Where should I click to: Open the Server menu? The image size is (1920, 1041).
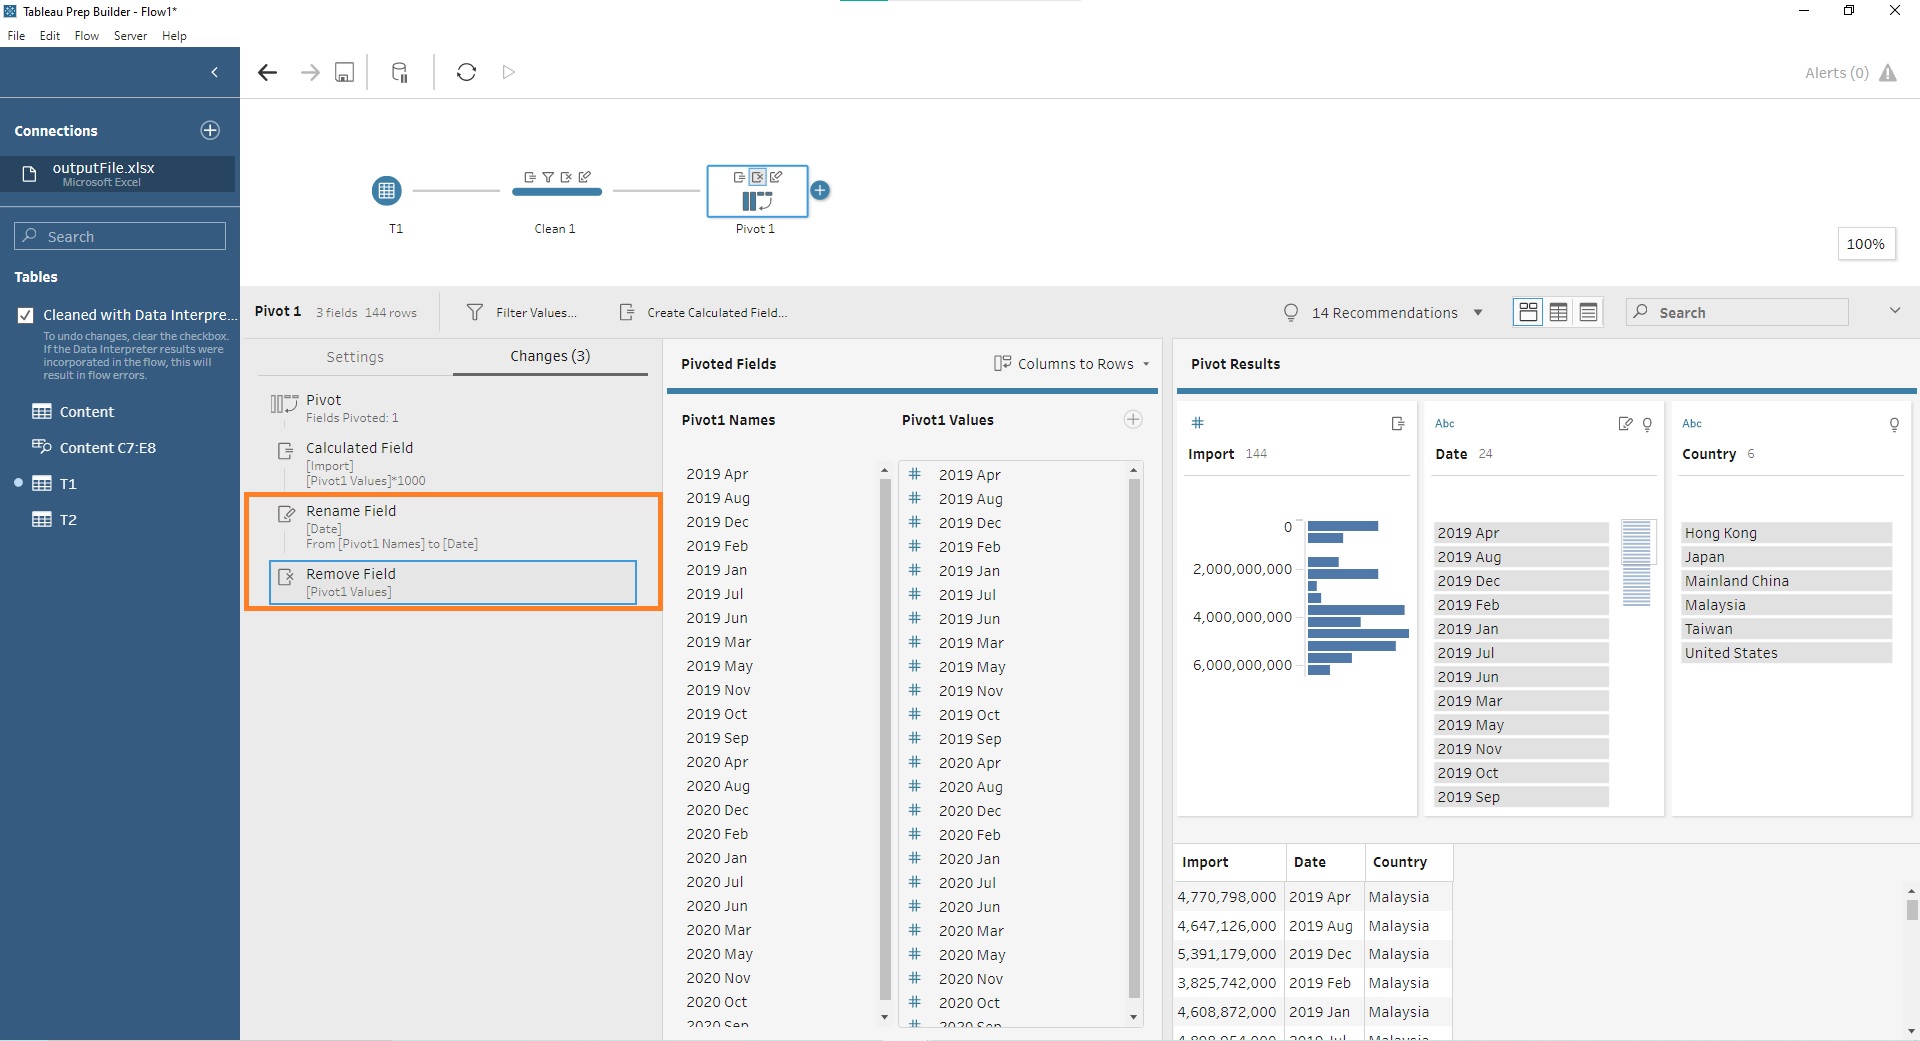click(130, 36)
